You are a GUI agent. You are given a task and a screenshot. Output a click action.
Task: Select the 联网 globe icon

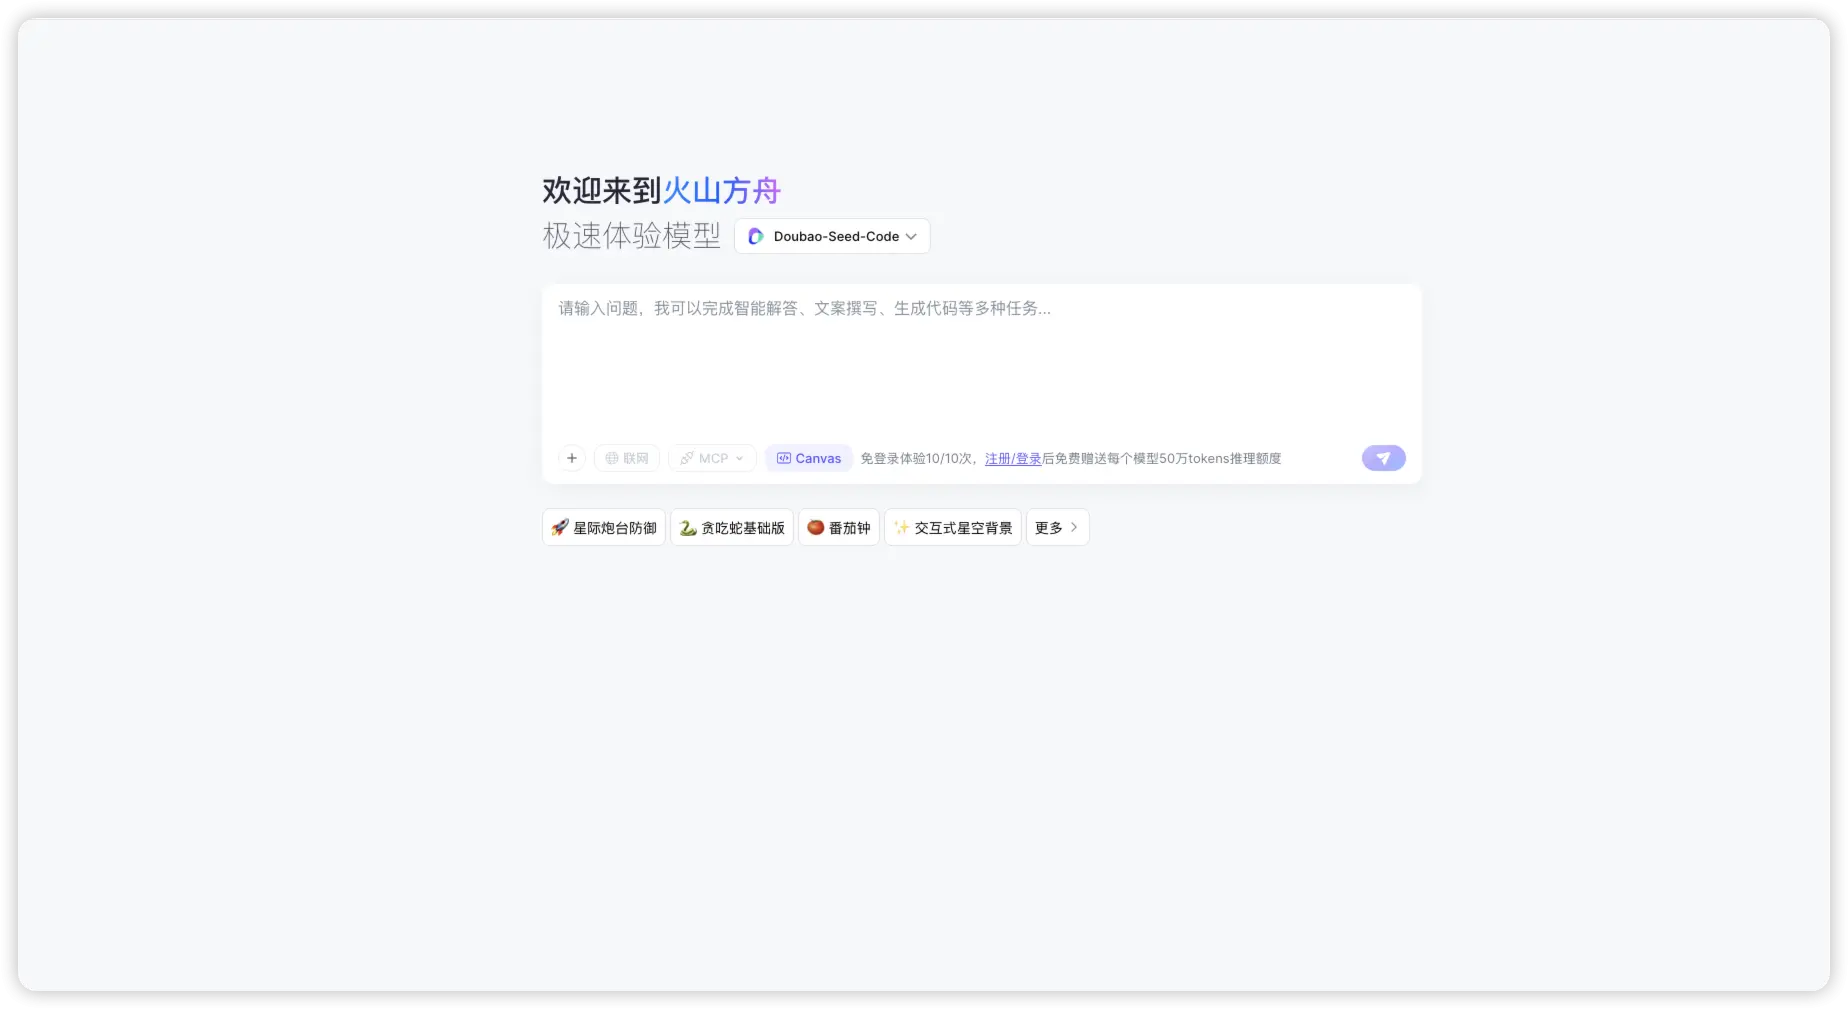613,458
